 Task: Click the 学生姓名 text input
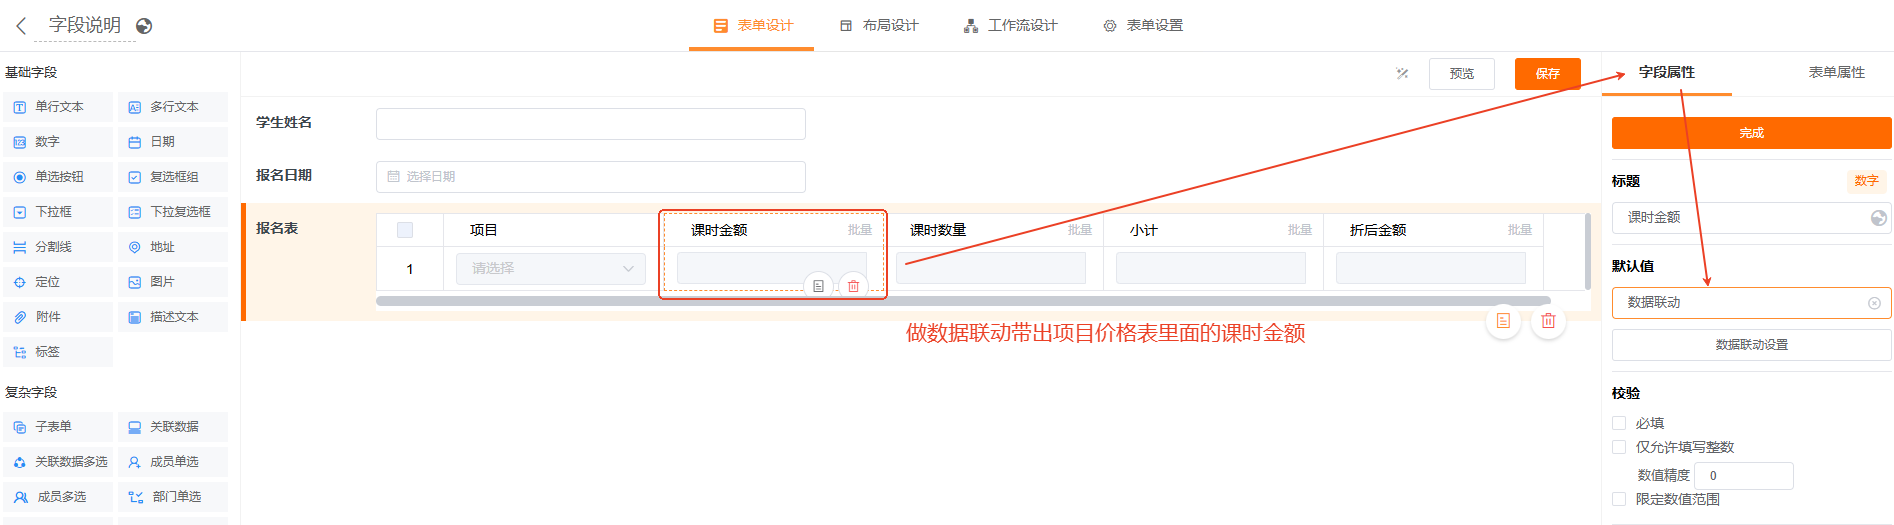coord(591,124)
